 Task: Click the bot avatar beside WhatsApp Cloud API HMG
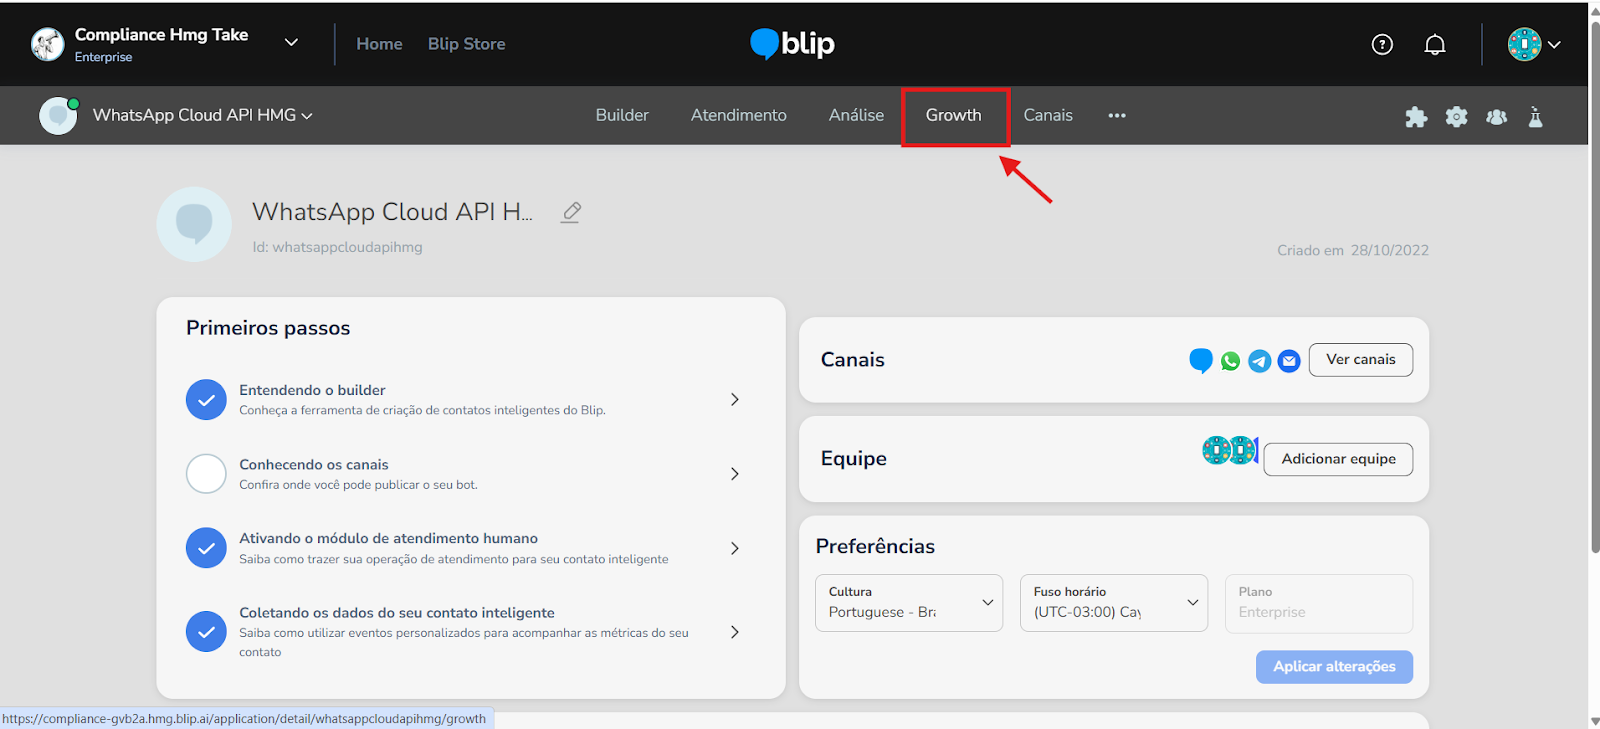tap(58, 116)
